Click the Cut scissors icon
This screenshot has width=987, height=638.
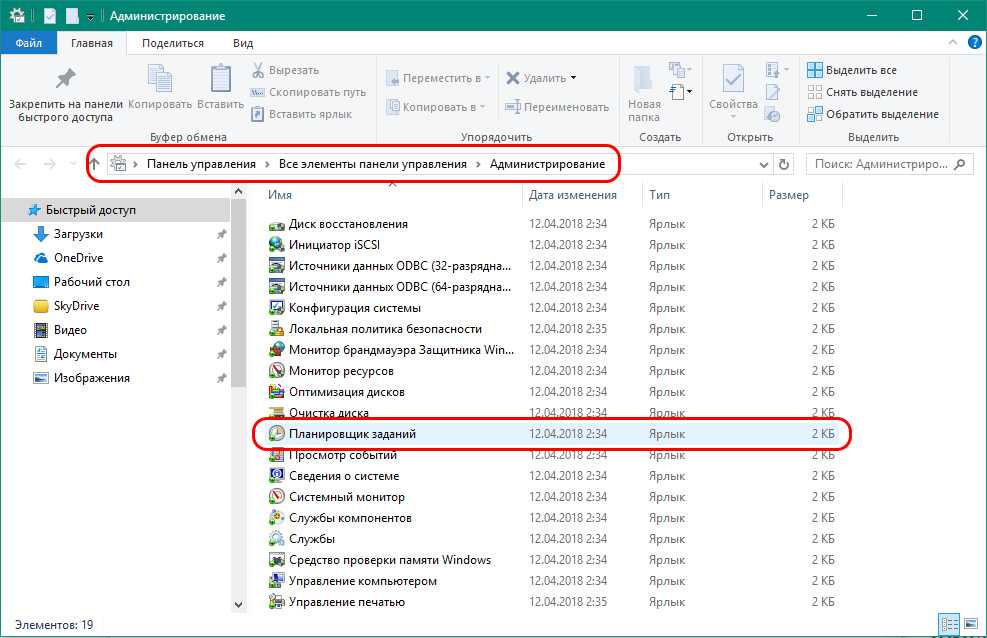tap(257, 70)
